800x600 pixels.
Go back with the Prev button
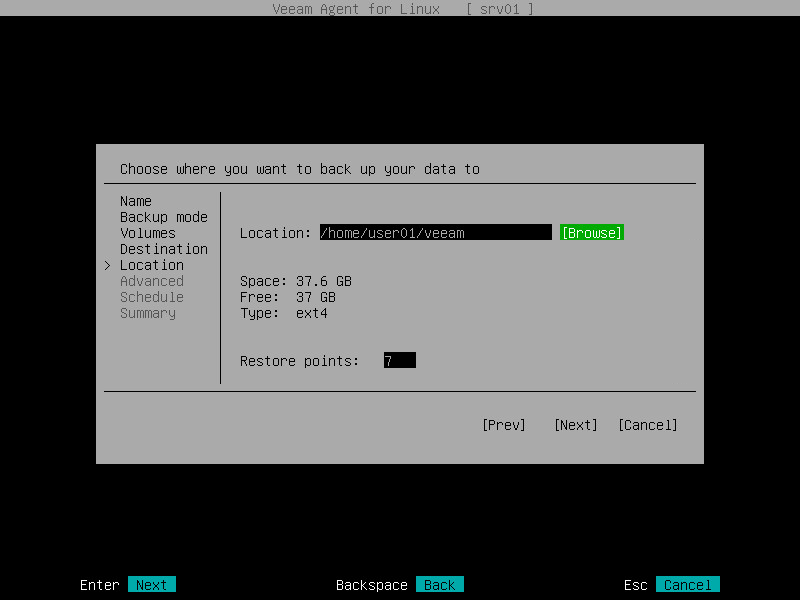click(504, 425)
